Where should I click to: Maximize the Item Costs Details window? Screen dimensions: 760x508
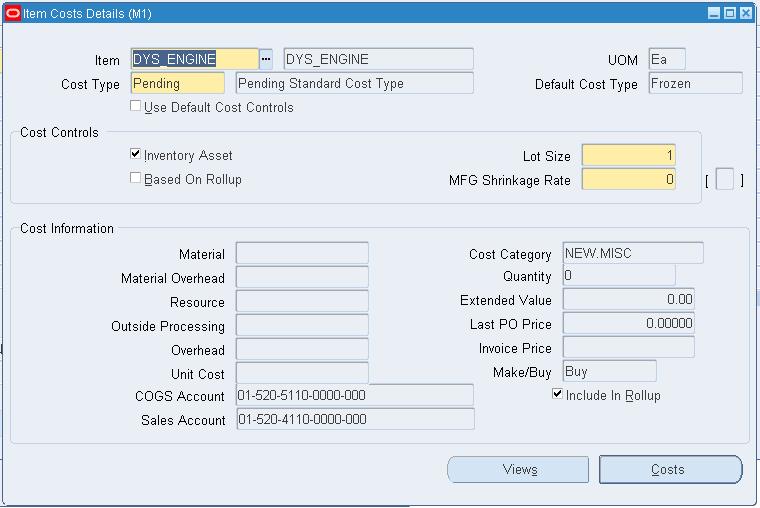[x=729, y=13]
